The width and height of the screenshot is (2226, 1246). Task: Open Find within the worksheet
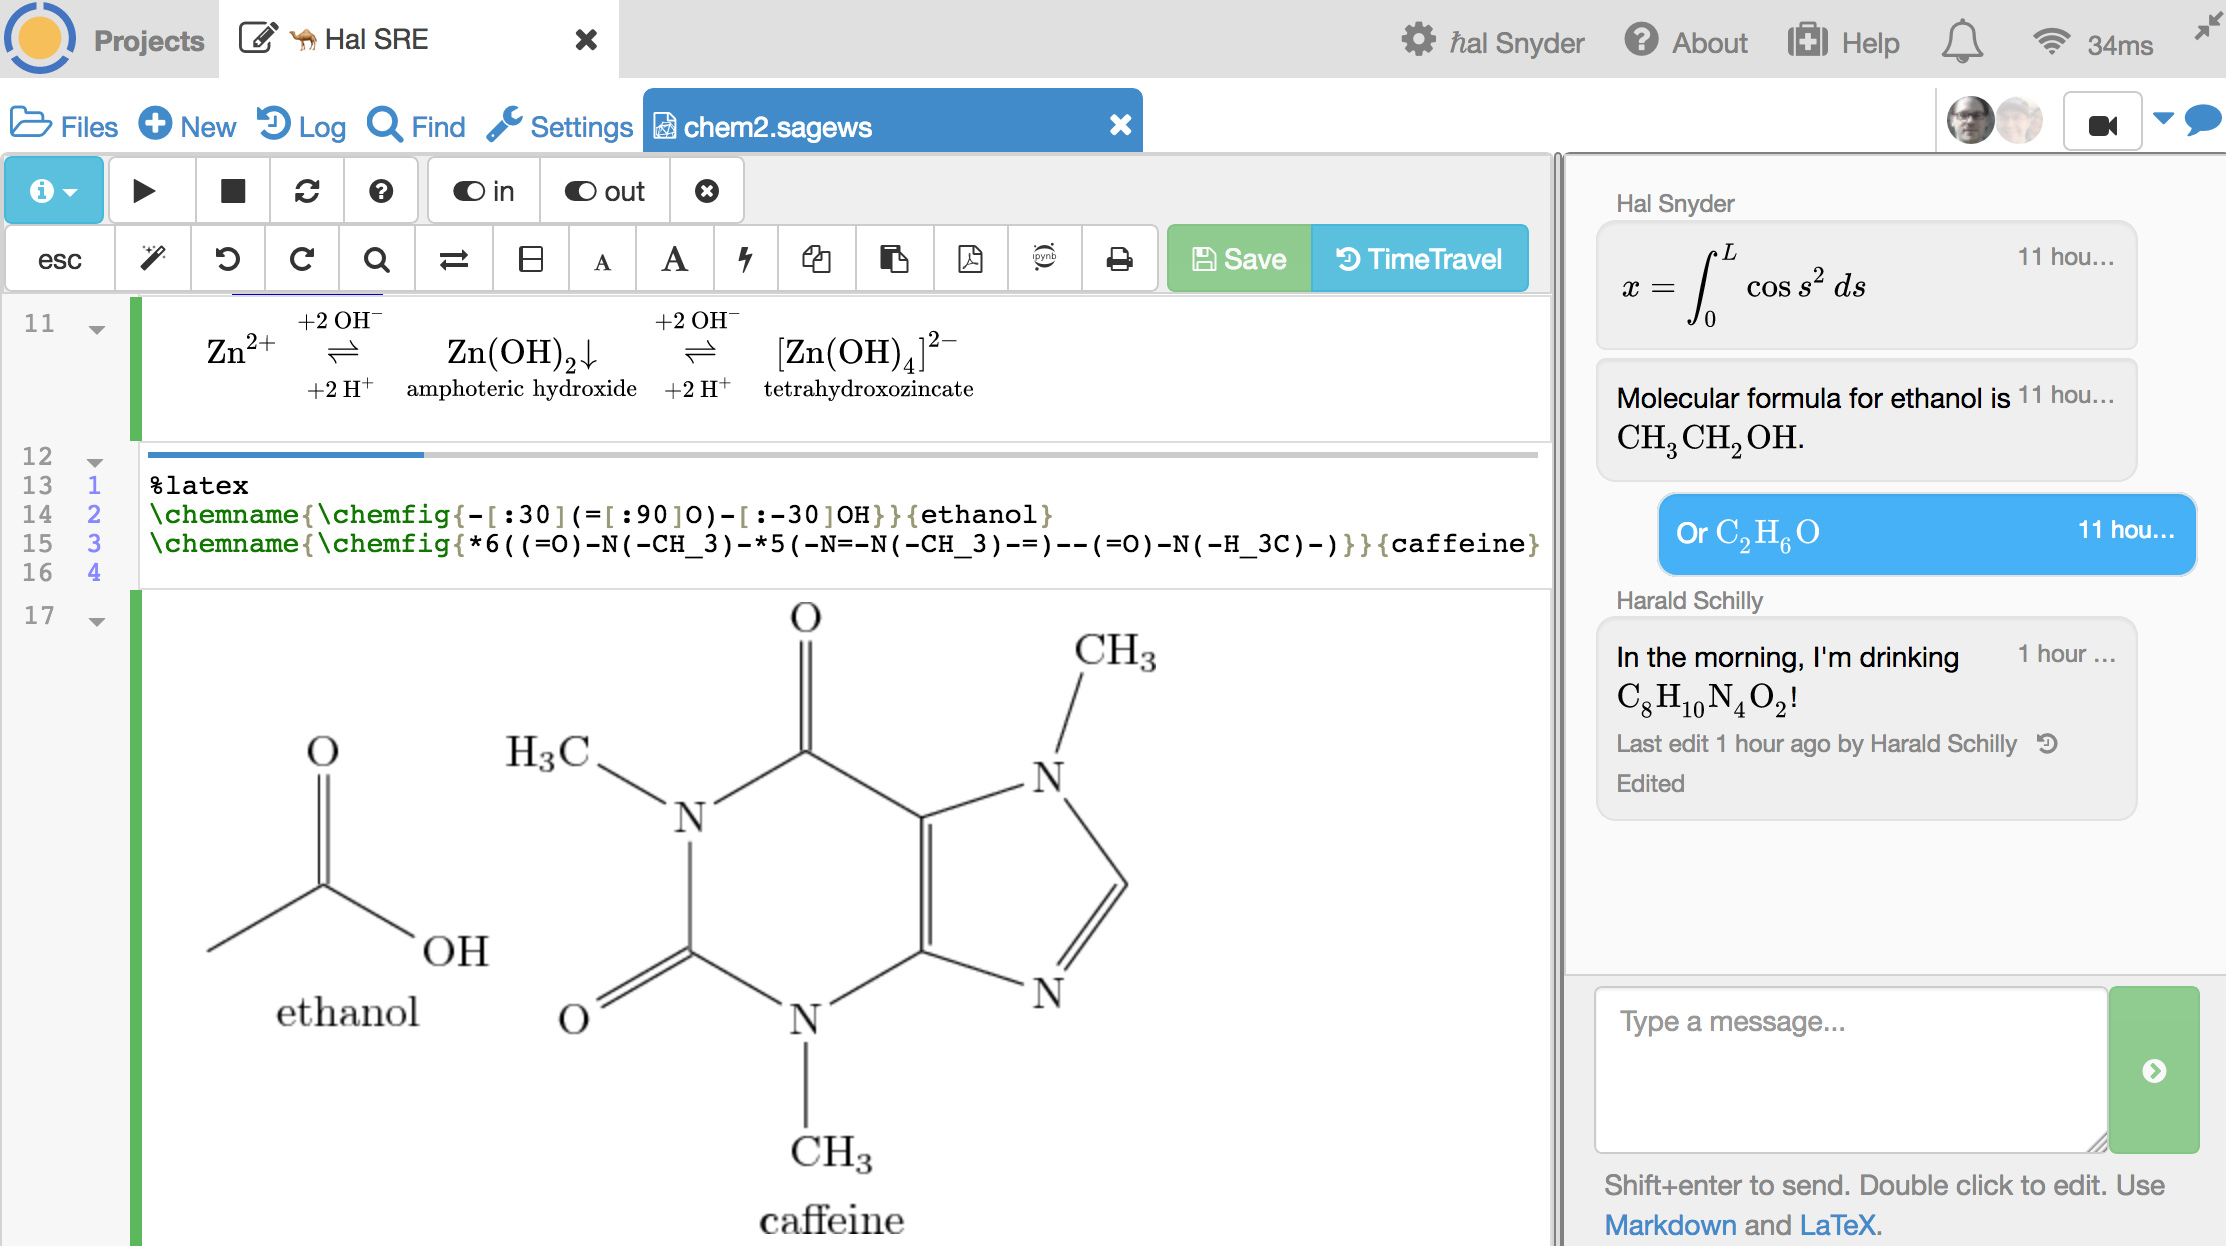tap(377, 259)
